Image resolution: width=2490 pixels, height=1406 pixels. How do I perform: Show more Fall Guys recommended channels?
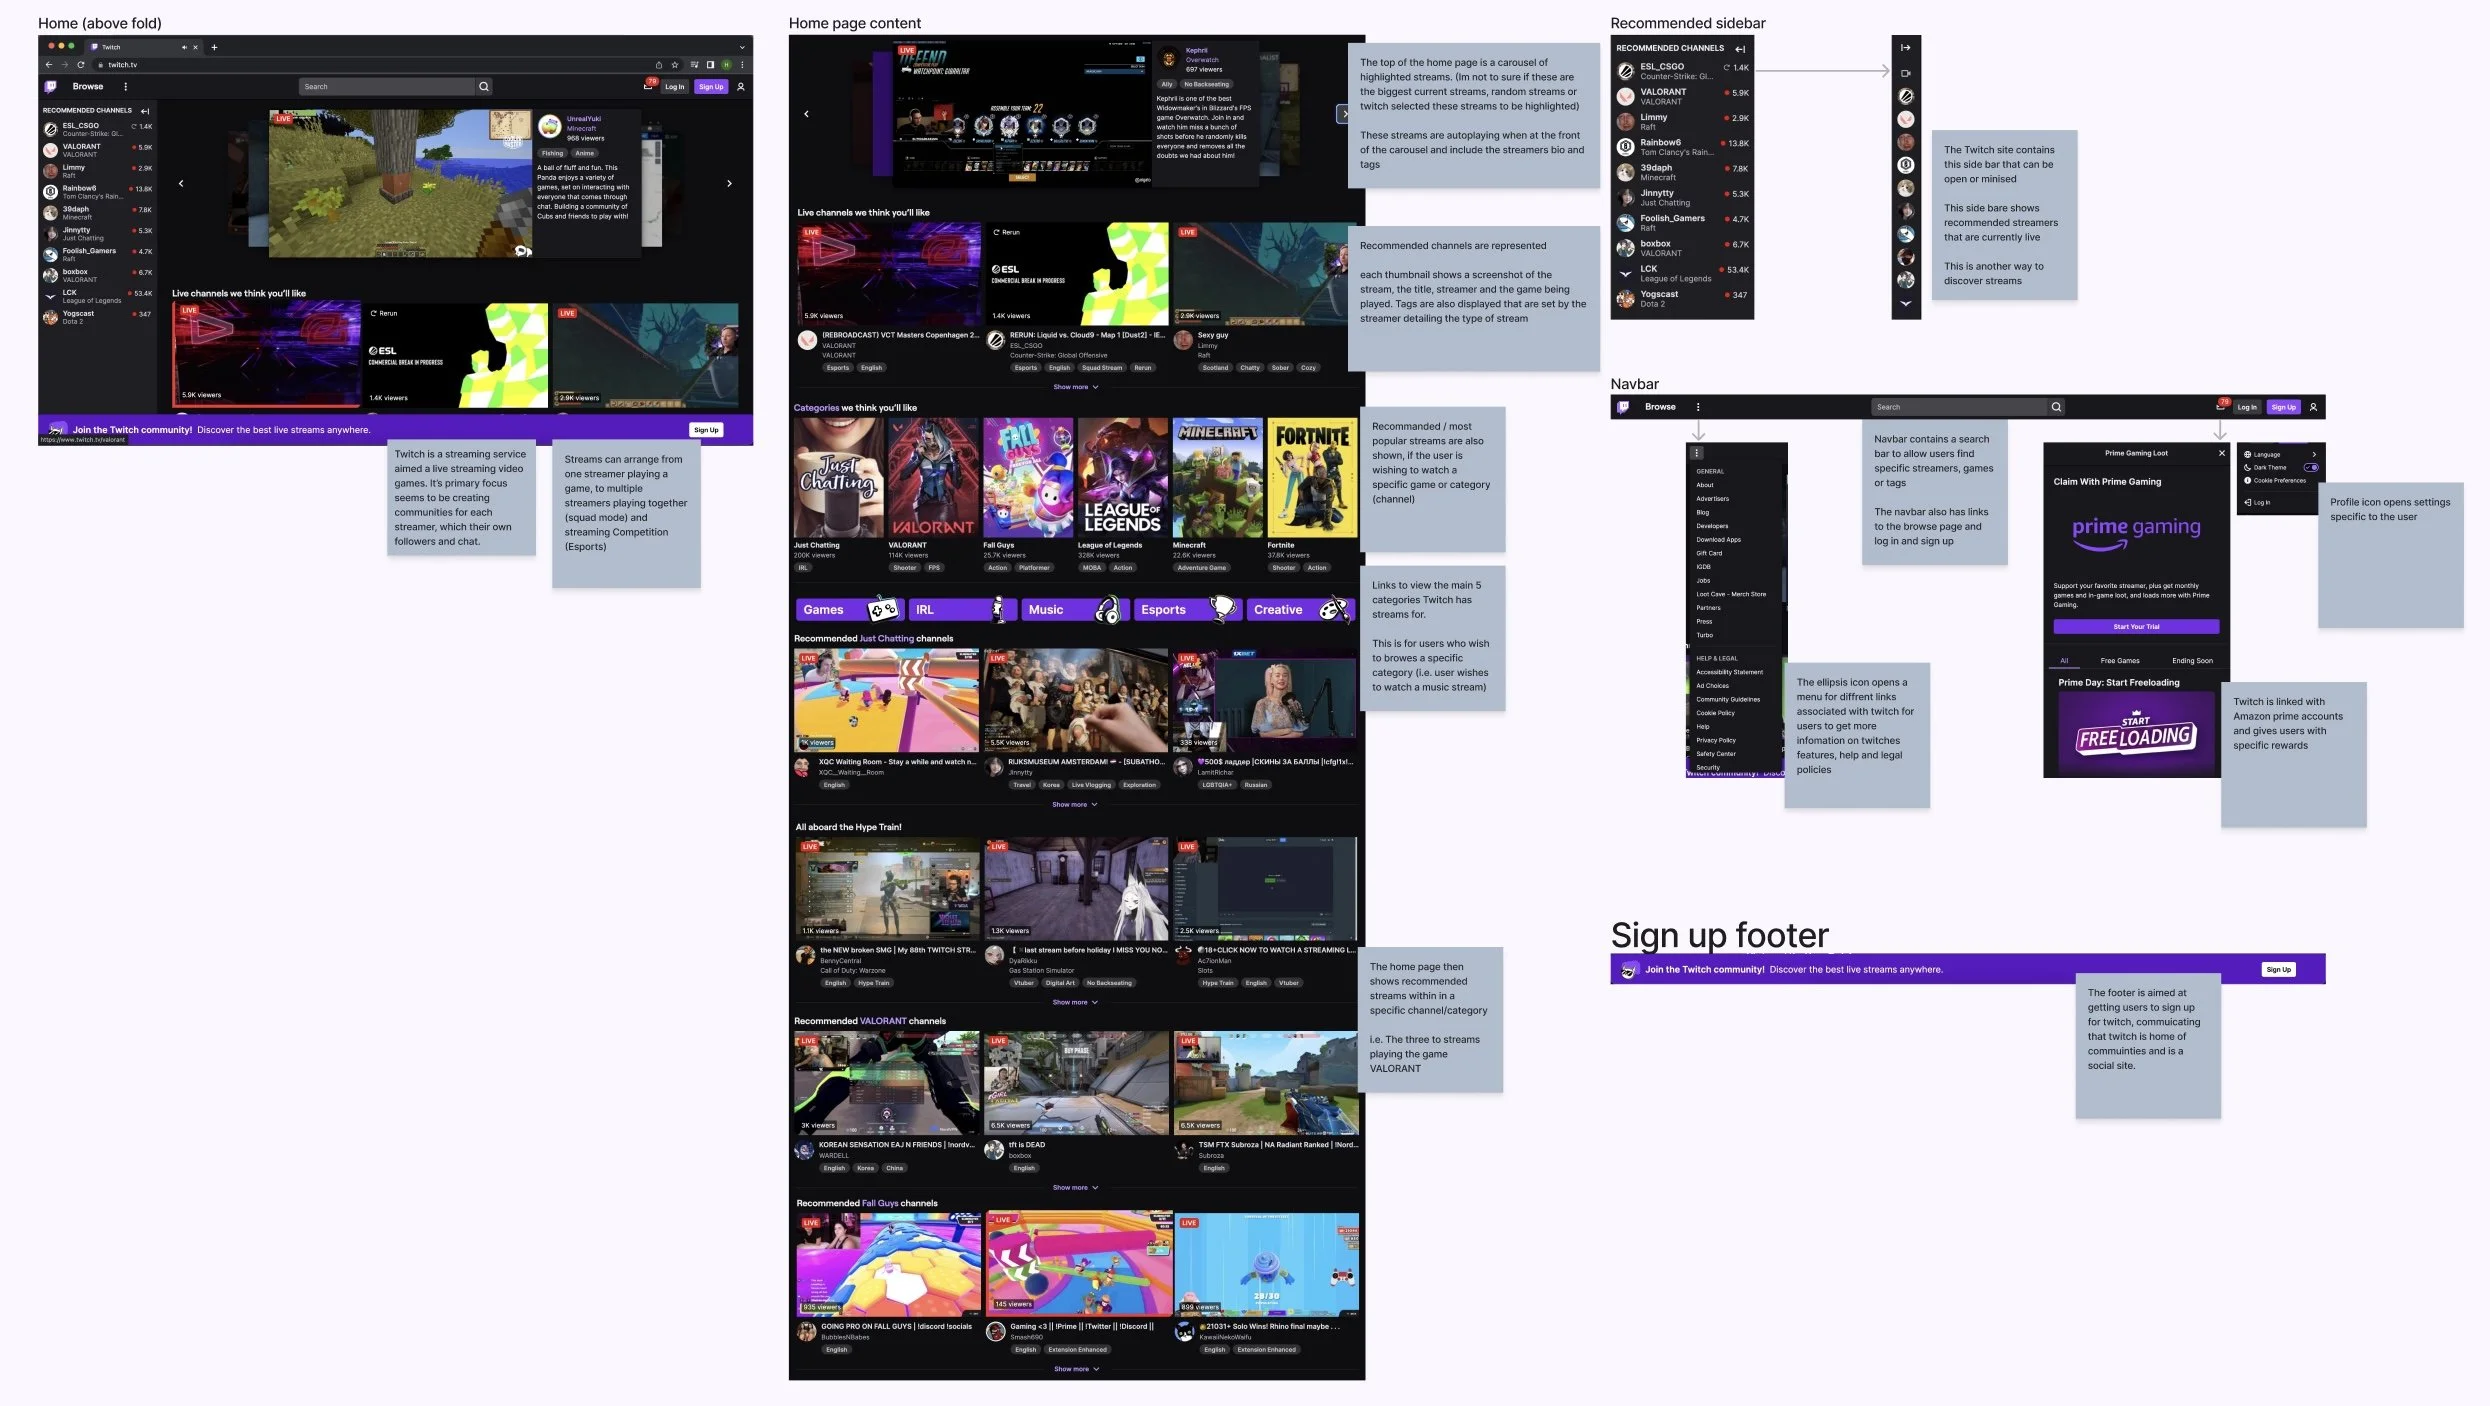click(x=1076, y=1369)
